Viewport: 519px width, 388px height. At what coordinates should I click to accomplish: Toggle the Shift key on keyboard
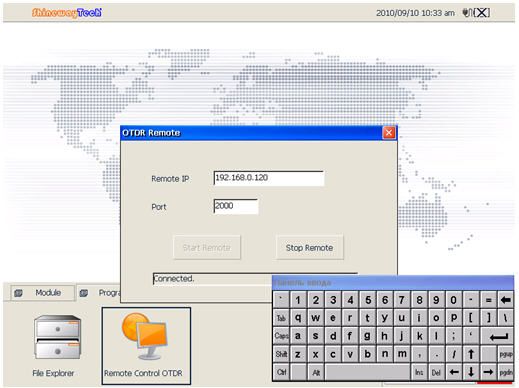(281, 354)
